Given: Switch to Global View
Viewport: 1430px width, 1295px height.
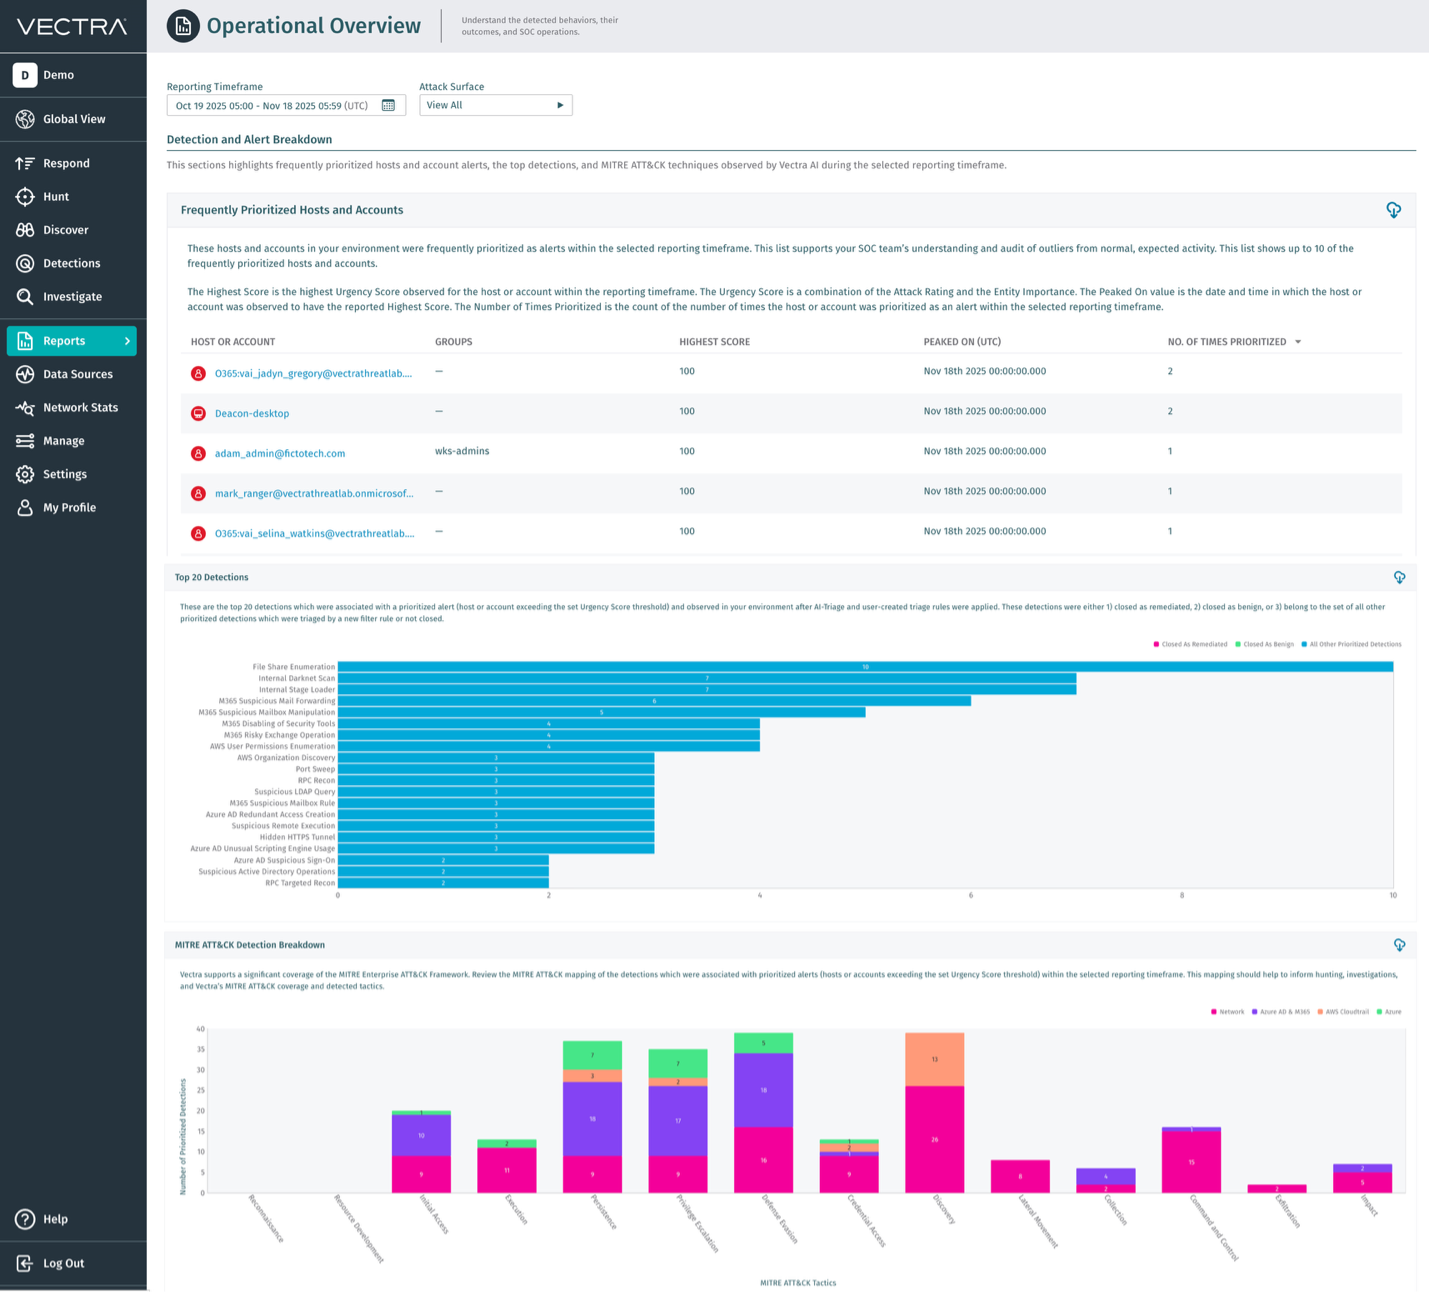Looking at the screenshot, I should click(x=73, y=118).
